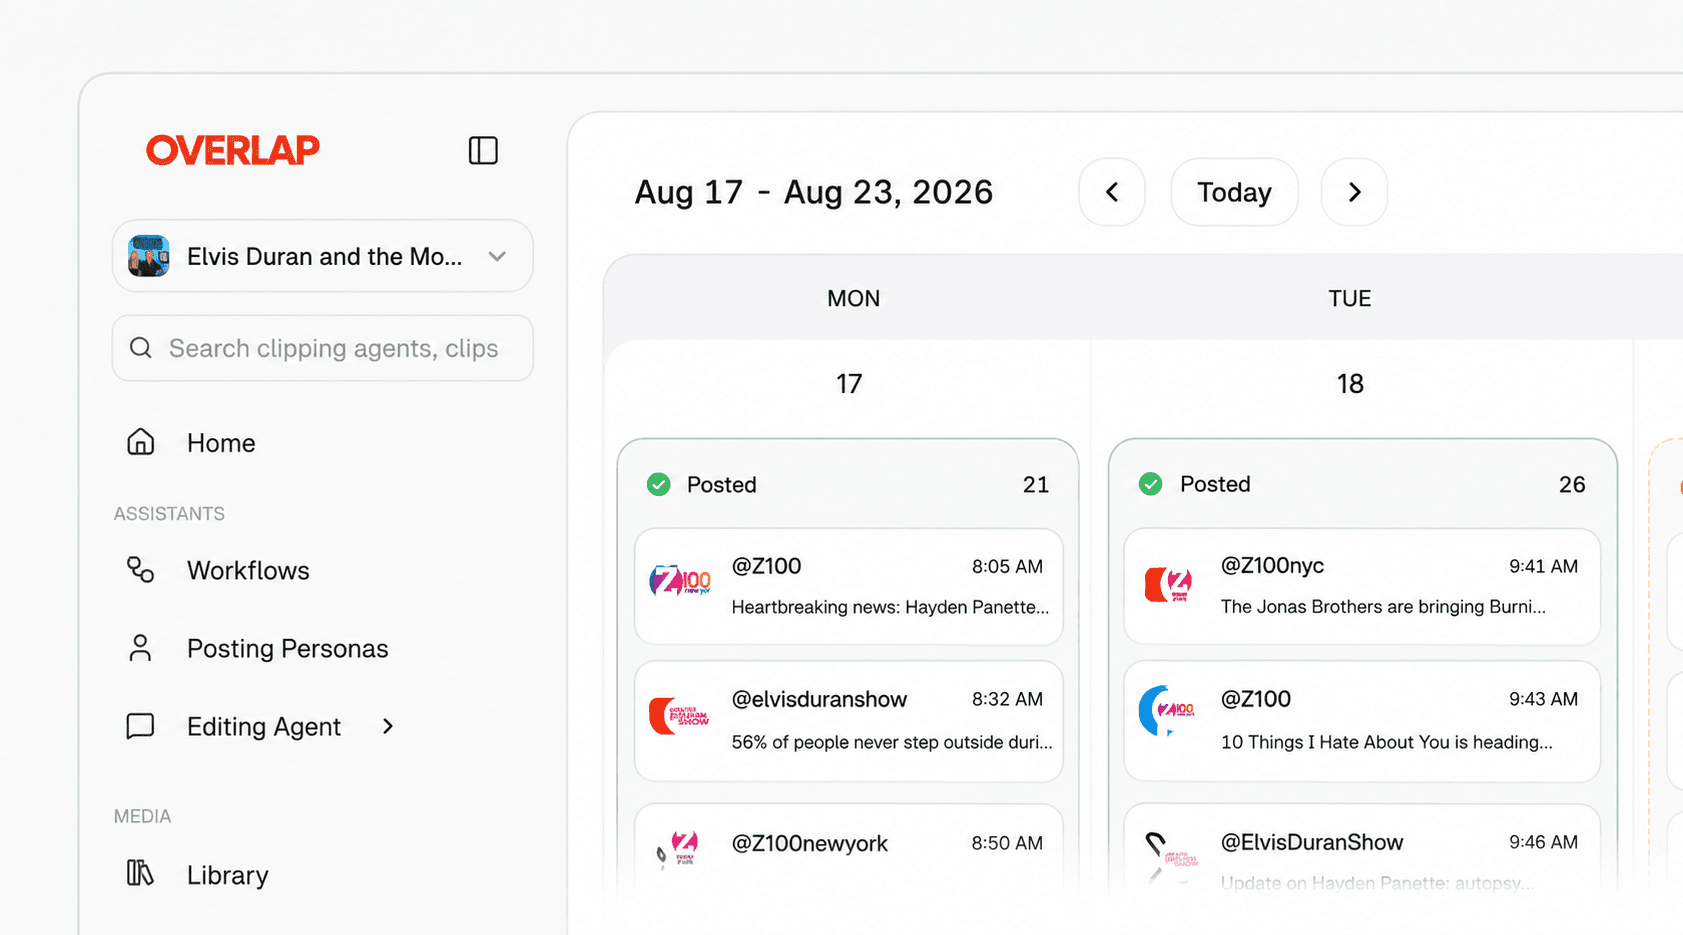The image size is (1683, 935).
Task: Click the @Z100nyc account logo
Action: coord(1168,585)
